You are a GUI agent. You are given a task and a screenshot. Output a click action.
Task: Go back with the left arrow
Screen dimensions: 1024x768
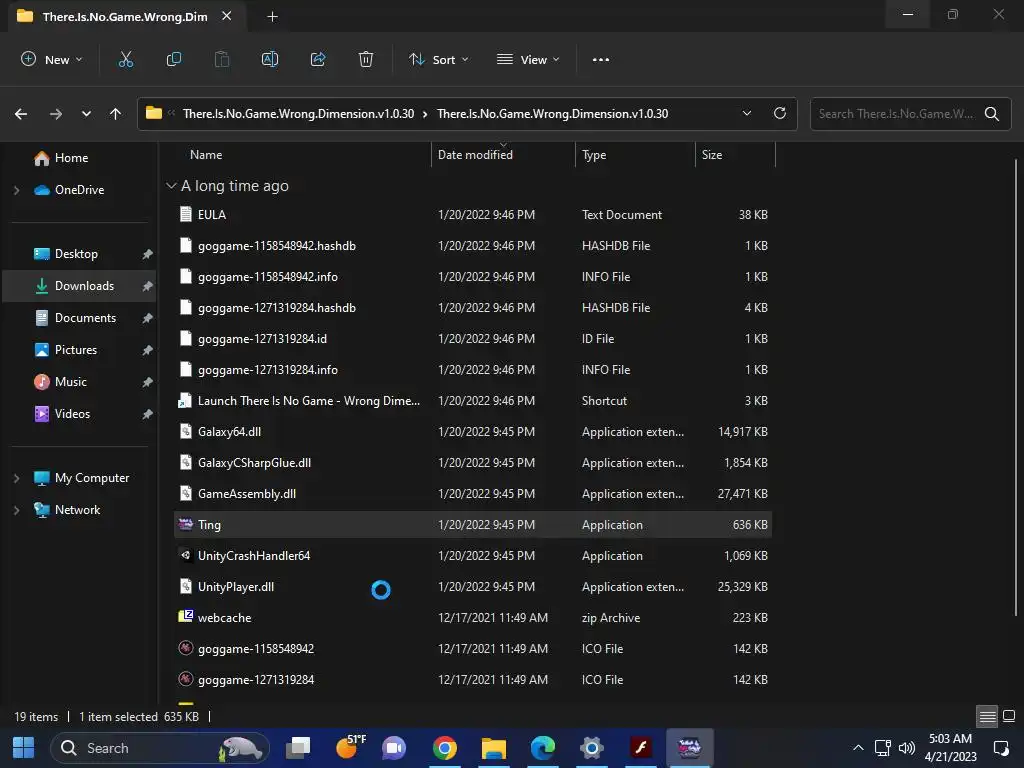point(21,114)
